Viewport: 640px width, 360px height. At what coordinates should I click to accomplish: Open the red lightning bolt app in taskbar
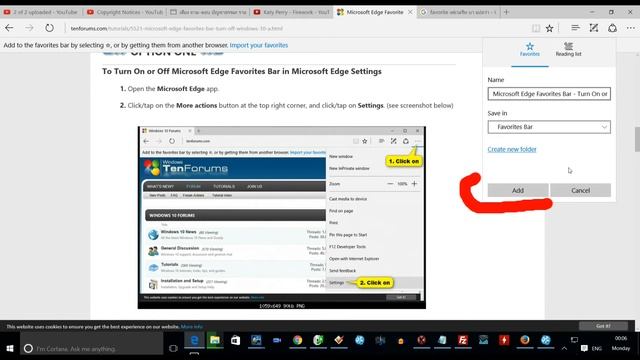pos(504,340)
